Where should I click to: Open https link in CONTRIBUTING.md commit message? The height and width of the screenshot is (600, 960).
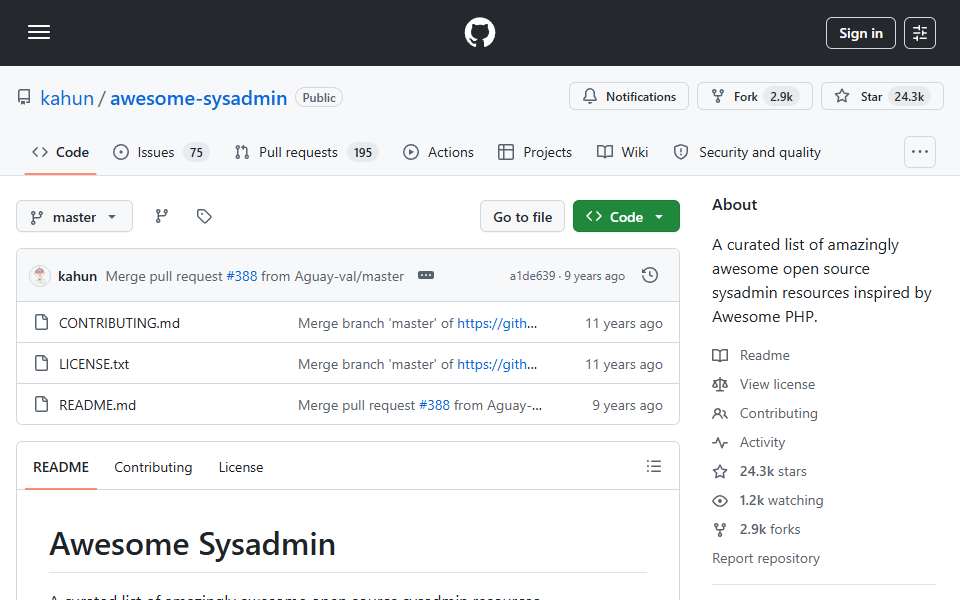[x=497, y=323]
